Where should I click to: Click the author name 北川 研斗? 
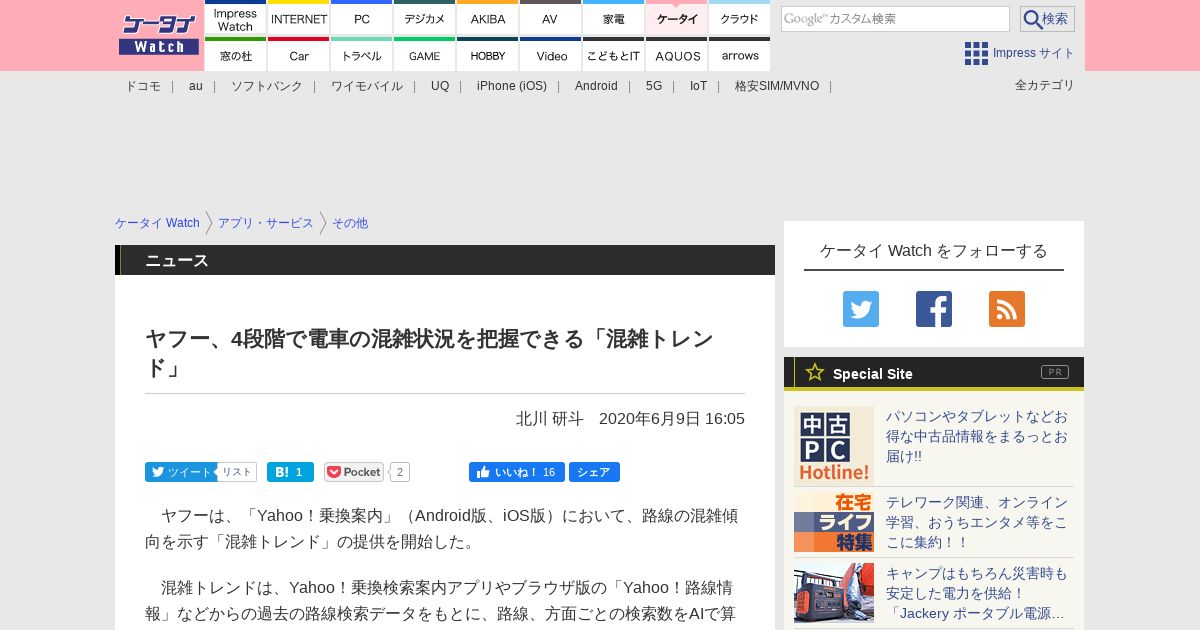pyautogui.click(x=550, y=418)
